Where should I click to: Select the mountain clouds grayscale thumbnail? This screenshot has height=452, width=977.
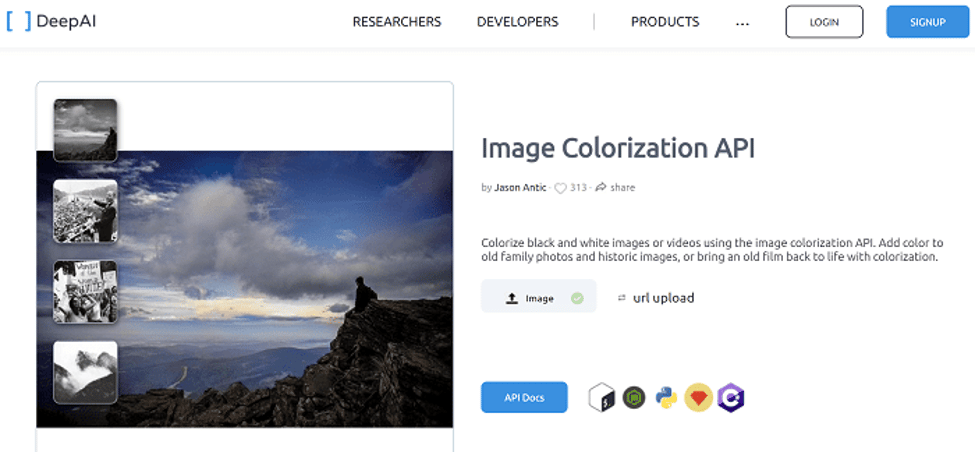point(85,130)
